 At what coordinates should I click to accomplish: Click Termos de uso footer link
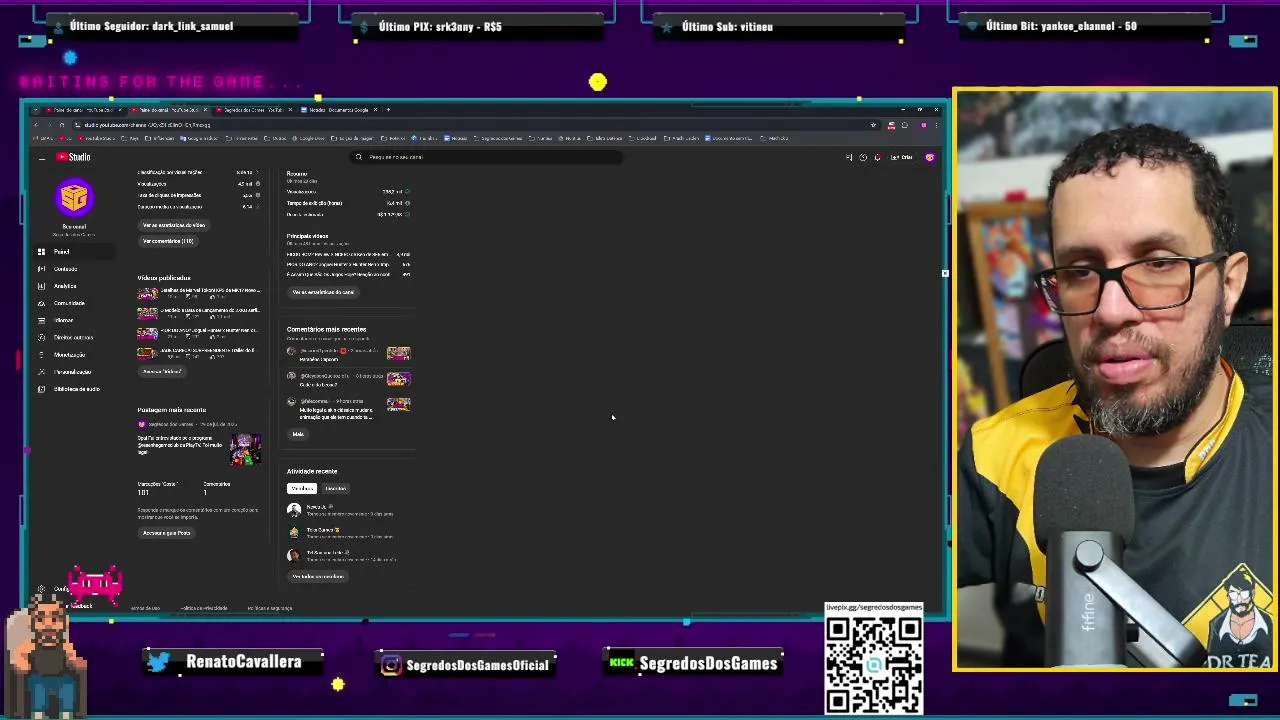pyautogui.click(x=145, y=608)
